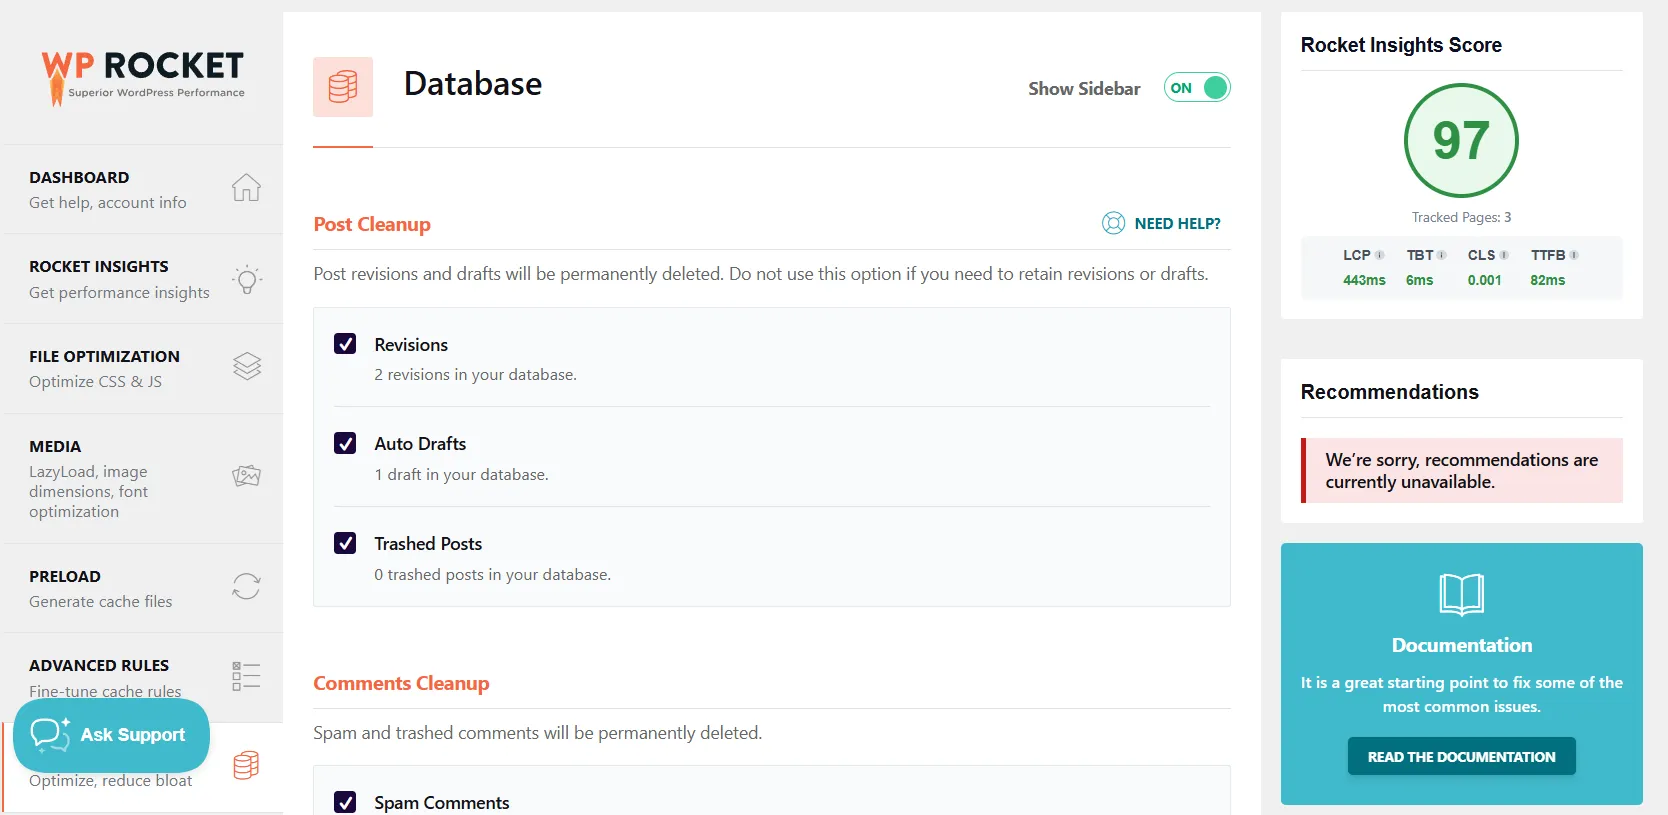Viewport: 1668px width, 815px height.
Task: Click the Rocket Insights Score heading
Action: click(x=1401, y=45)
